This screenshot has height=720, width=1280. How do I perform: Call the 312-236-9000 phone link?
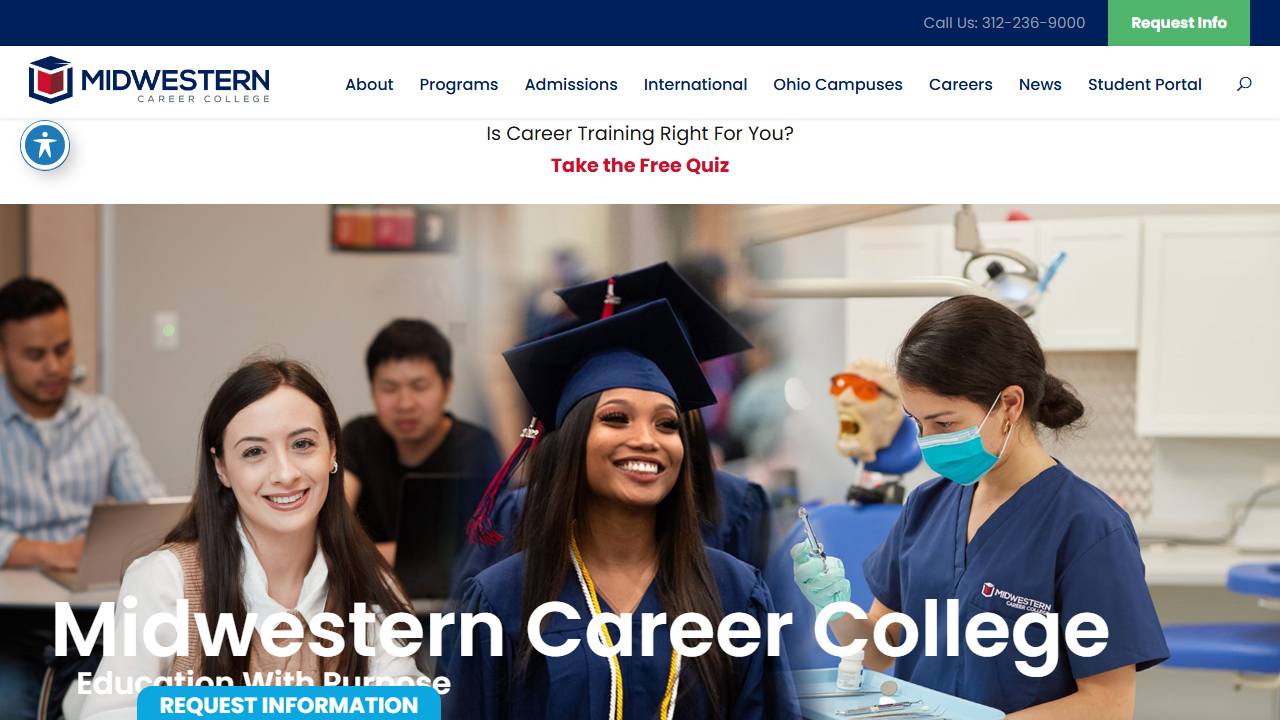1004,23
